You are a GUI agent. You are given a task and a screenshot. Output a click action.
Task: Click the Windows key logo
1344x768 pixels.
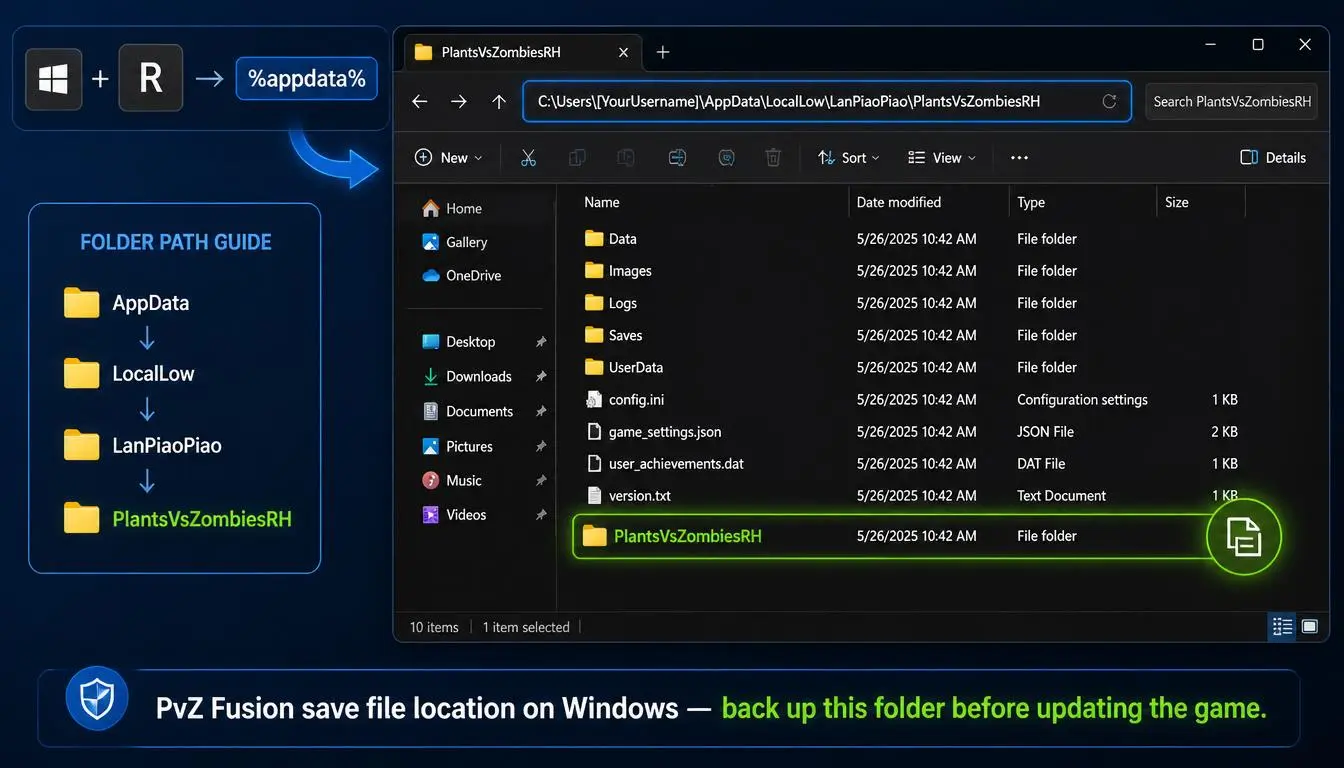tap(53, 78)
